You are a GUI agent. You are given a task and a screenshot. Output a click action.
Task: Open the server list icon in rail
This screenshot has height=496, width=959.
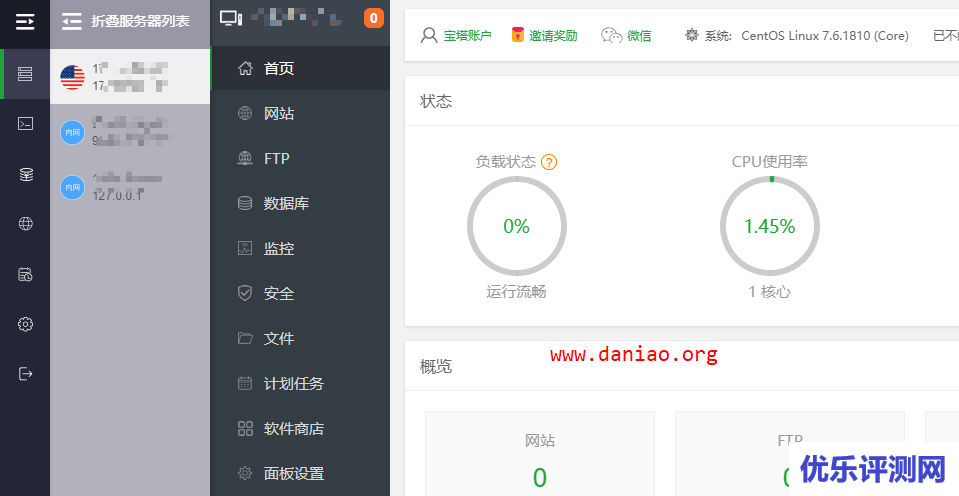pyautogui.click(x=25, y=74)
